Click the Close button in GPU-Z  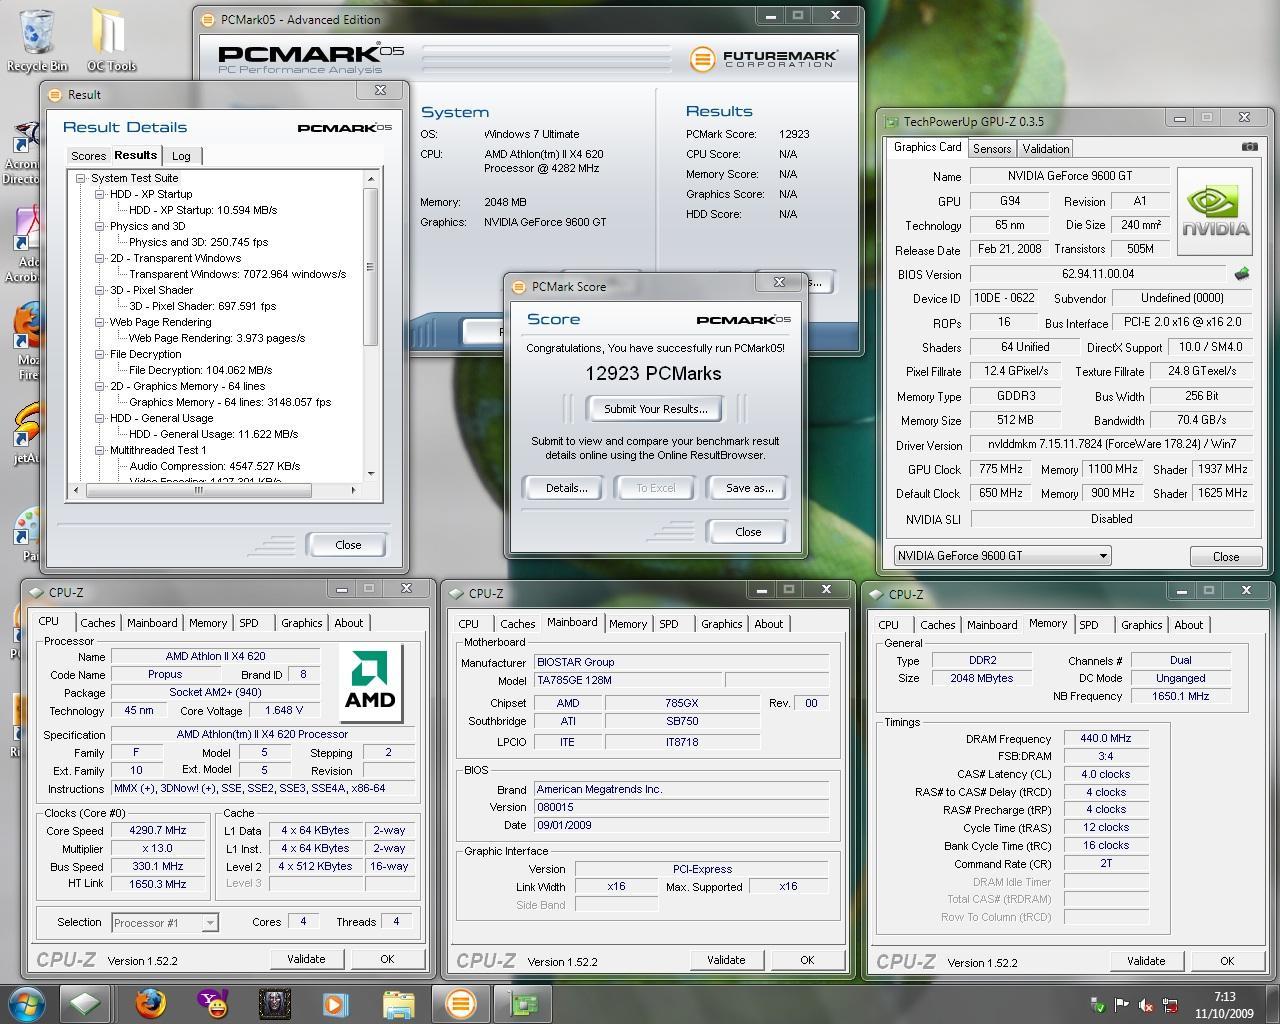[x=1226, y=557]
